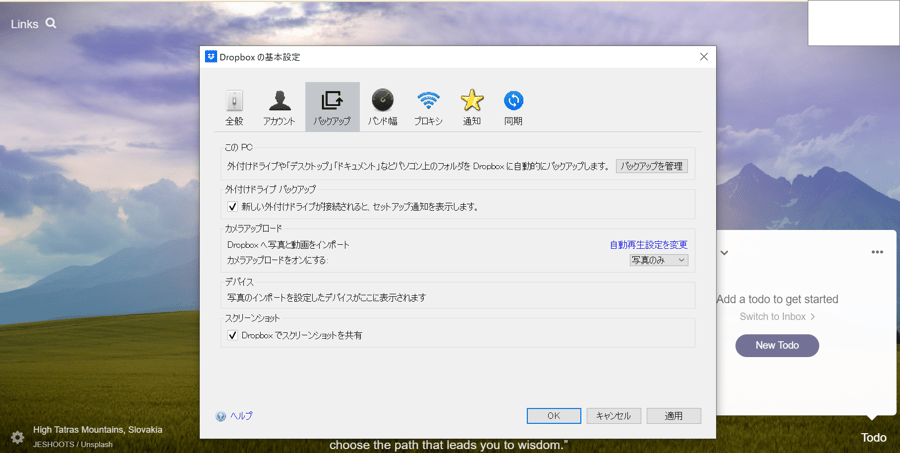Open the 通知 notifications tab
The image size is (900, 453).
[472, 107]
